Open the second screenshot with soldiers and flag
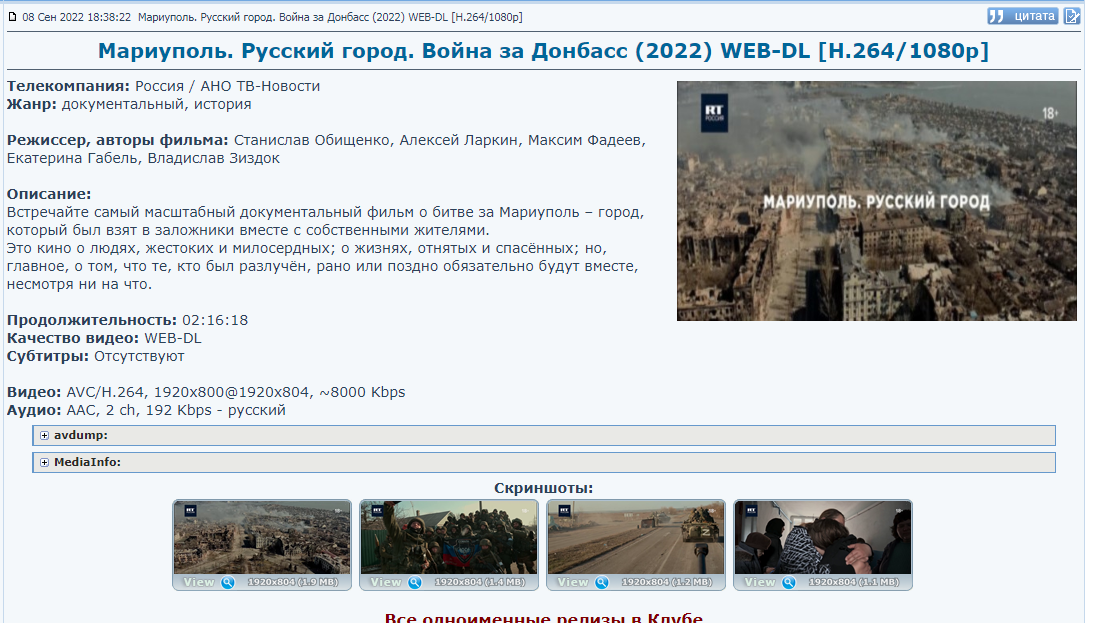The image size is (1098, 623). pos(449,538)
